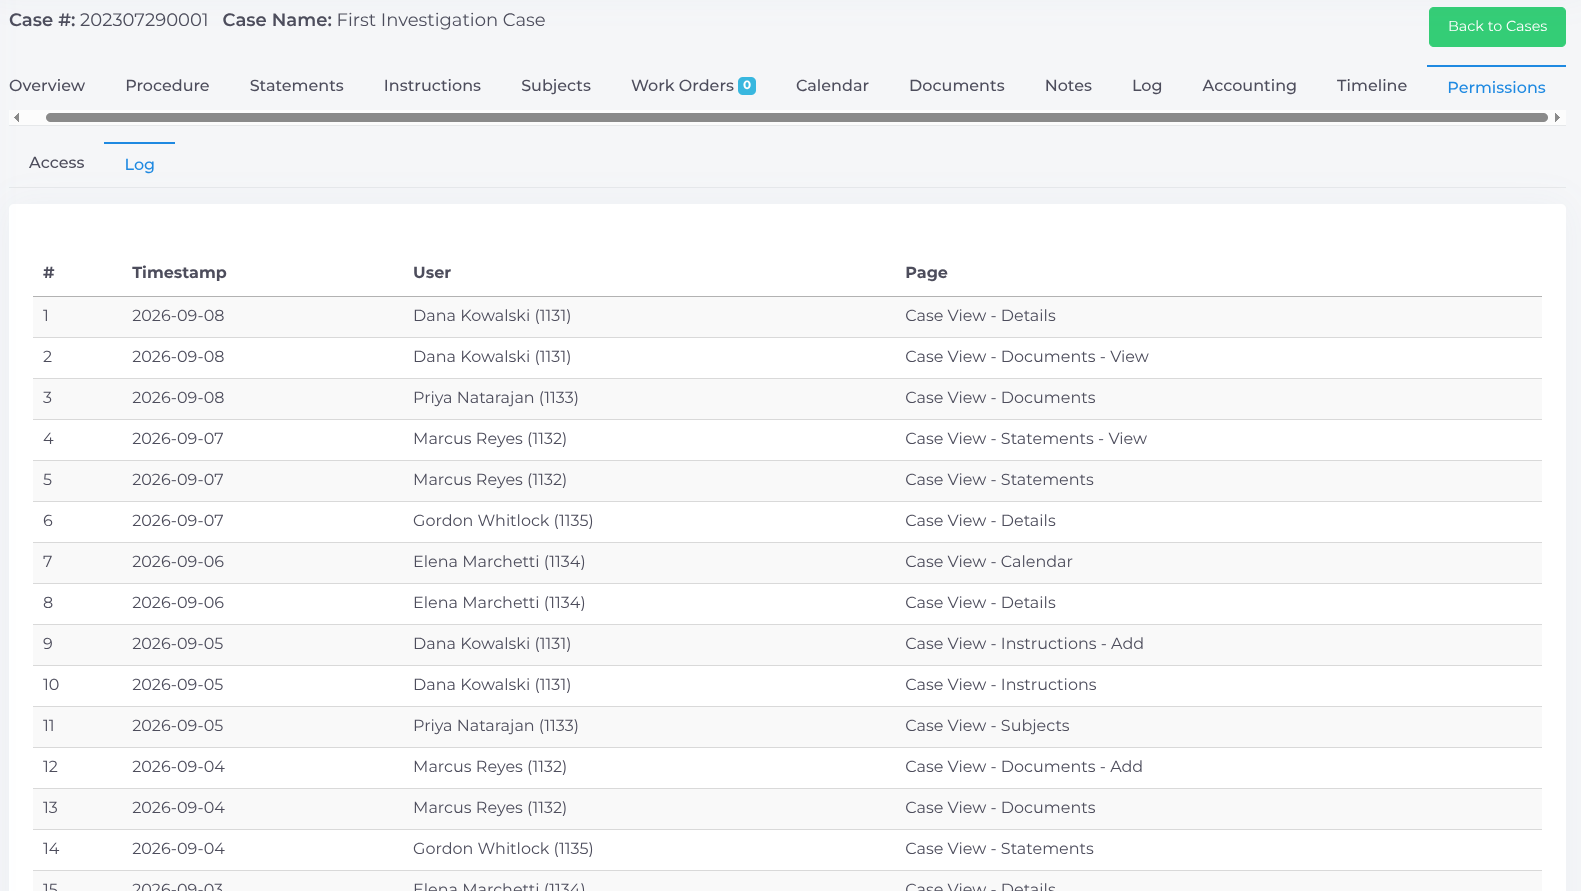Click 'Case View - Documents - View' in row 2
The width and height of the screenshot is (1581, 891).
[x=1027, y=357]
